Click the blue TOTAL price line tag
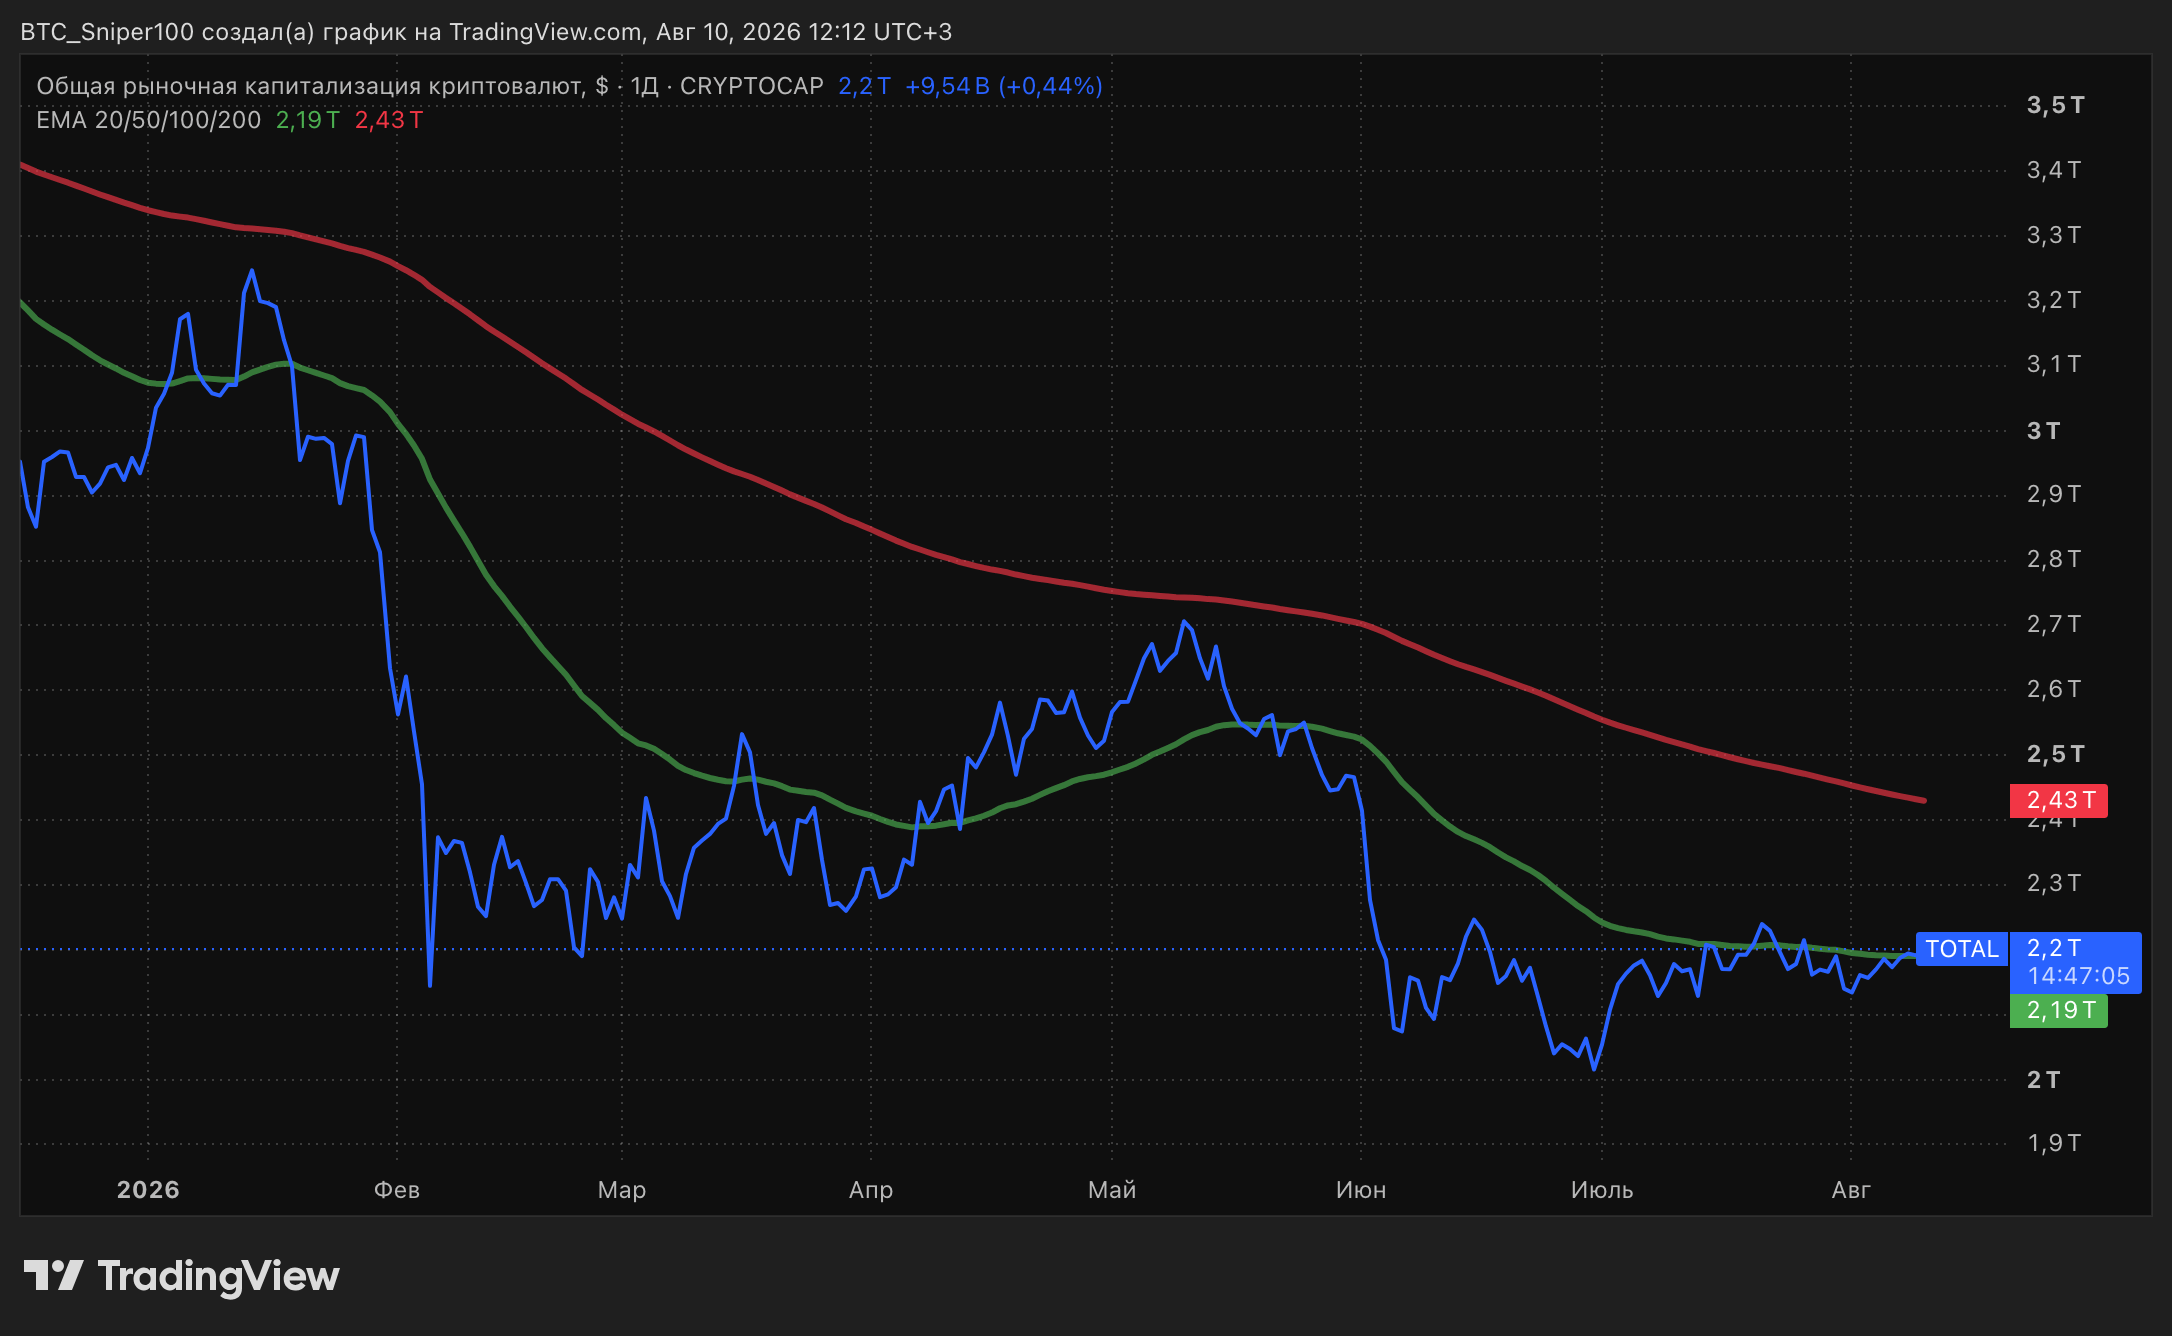The height and width of the screenshot is (1336, 2172). click(x=1962, y=949)
